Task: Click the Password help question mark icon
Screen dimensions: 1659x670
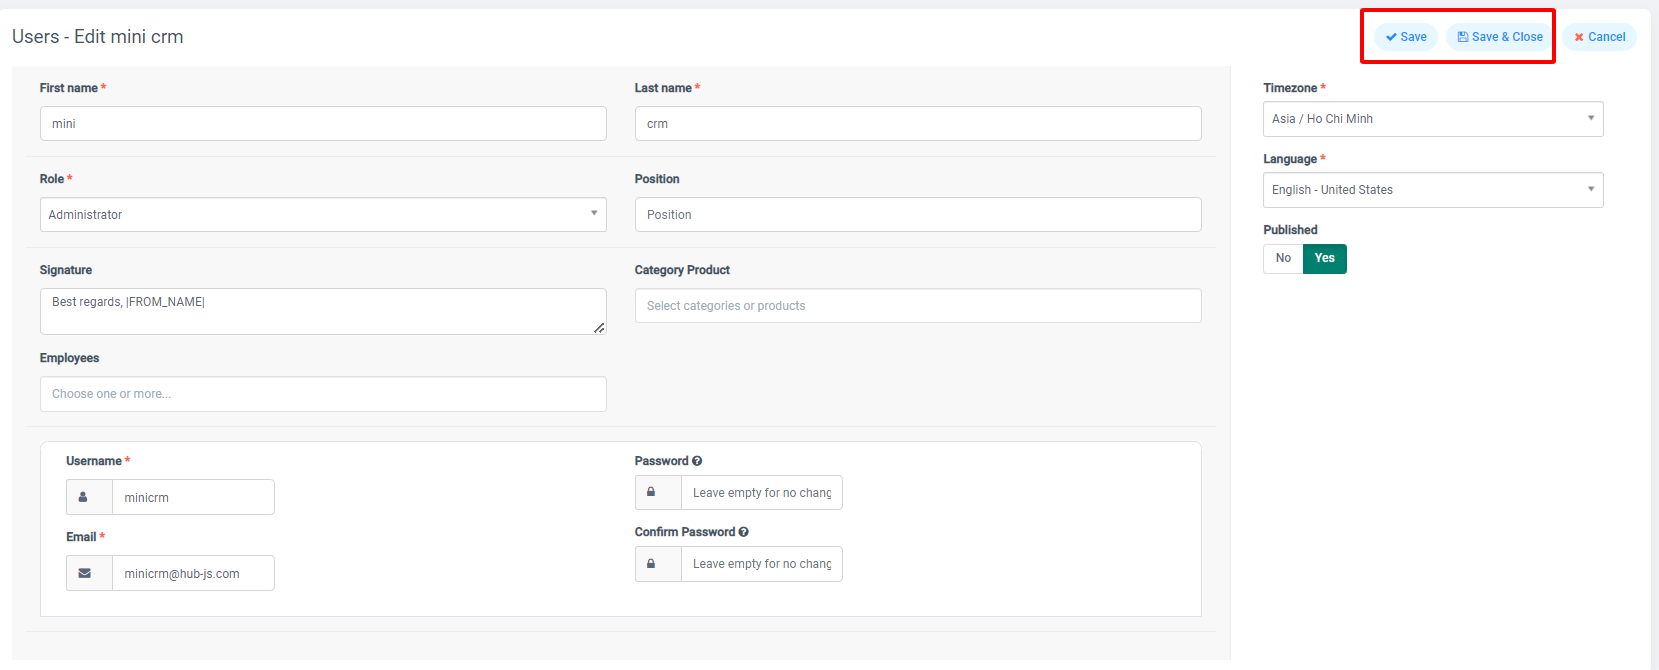Action: 697,461
